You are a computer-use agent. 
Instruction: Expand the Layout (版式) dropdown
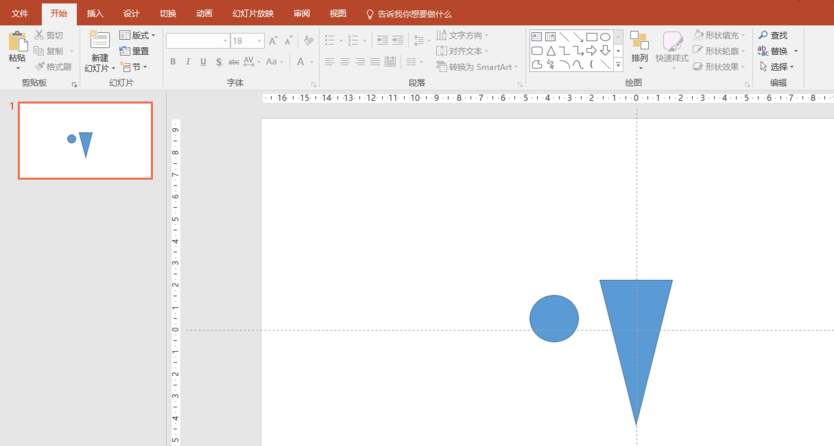click(x=138, y=36)
